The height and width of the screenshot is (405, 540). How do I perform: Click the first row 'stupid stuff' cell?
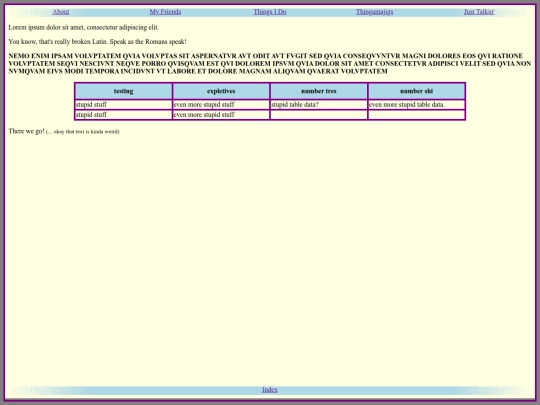tap(124, 105)
